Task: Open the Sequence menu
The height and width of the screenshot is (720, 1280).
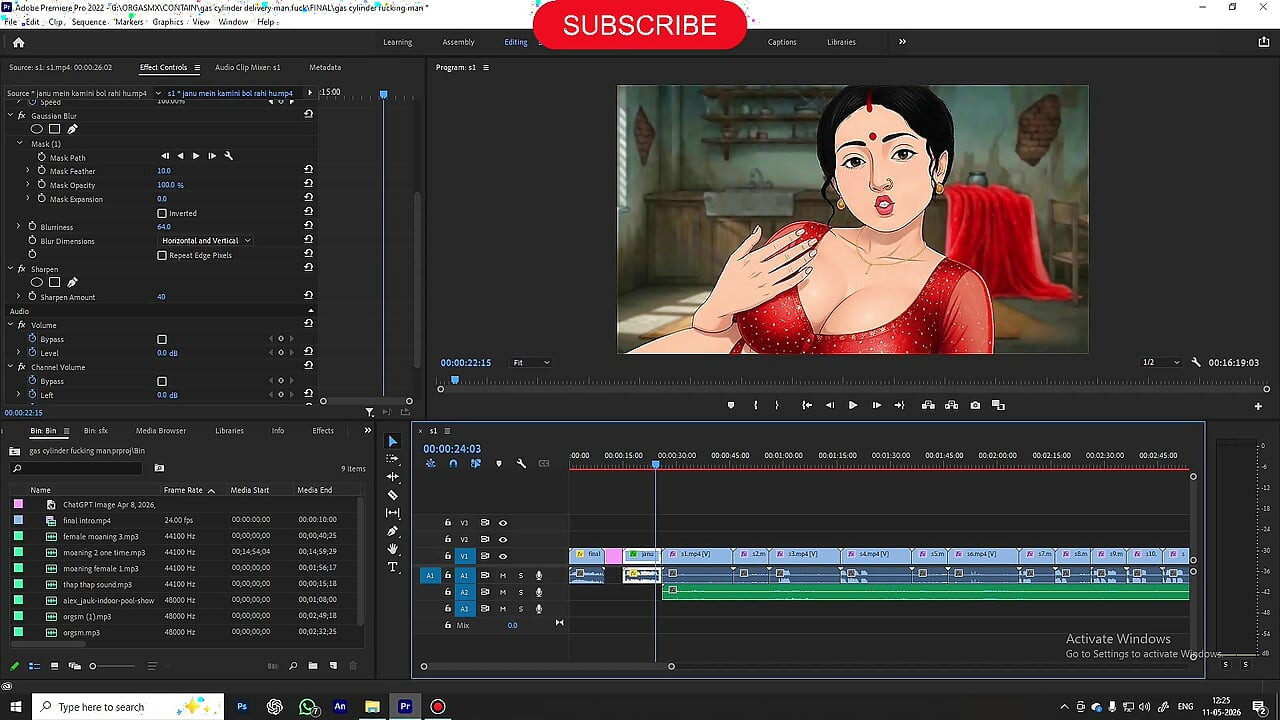Action: point(89,21)
